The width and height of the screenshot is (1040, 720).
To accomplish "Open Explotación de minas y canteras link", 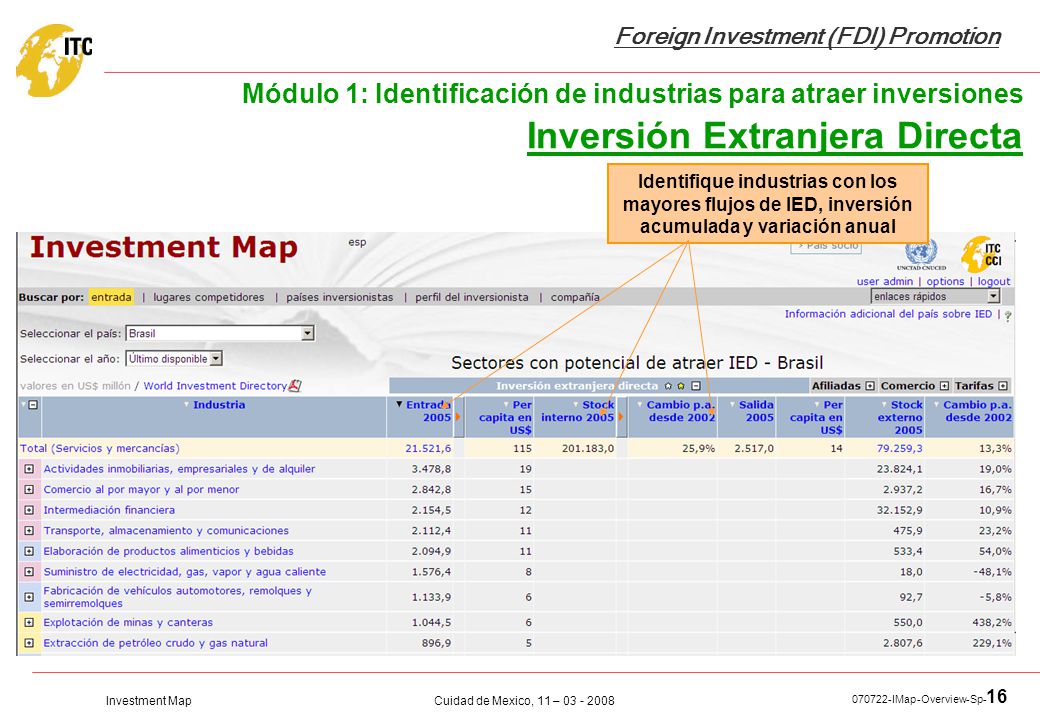I will [x=128, y=623].
